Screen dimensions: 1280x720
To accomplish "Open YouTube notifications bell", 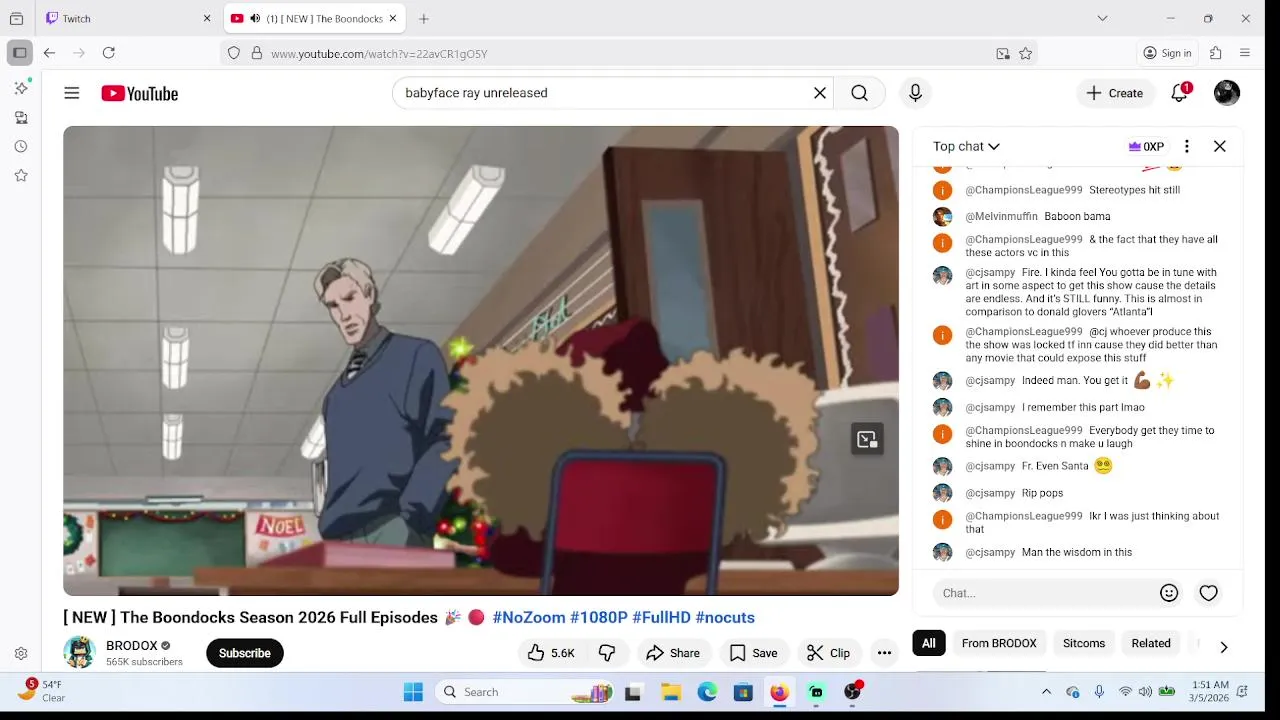I will point(1180,93).
